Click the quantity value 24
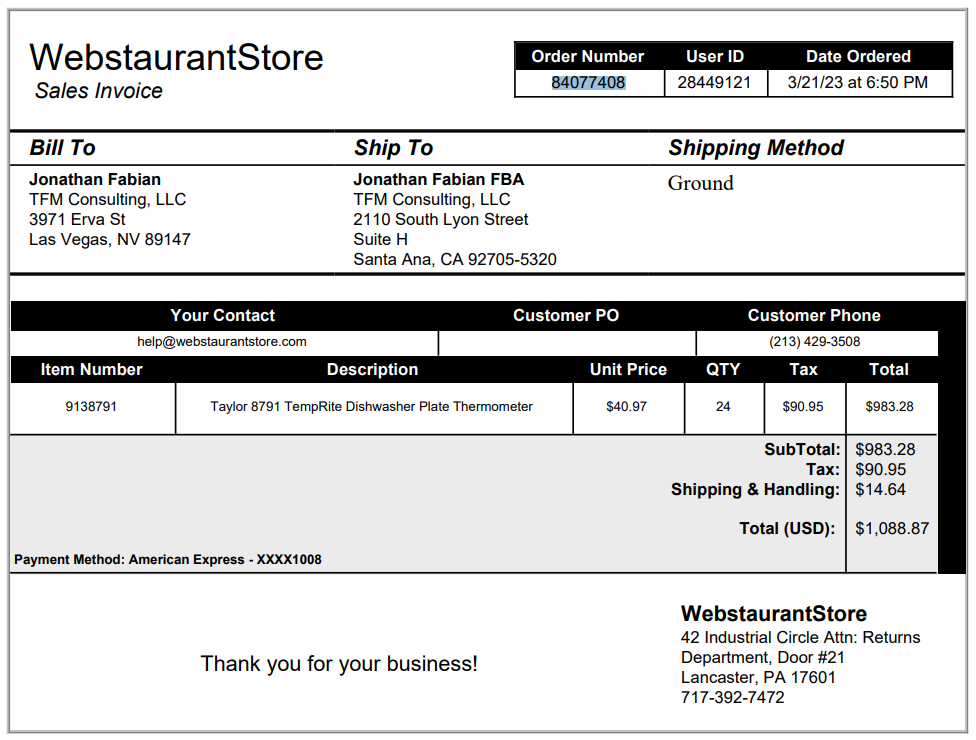Image resolution: width=976 pixels, height=740 pixels. pos(723,406)
